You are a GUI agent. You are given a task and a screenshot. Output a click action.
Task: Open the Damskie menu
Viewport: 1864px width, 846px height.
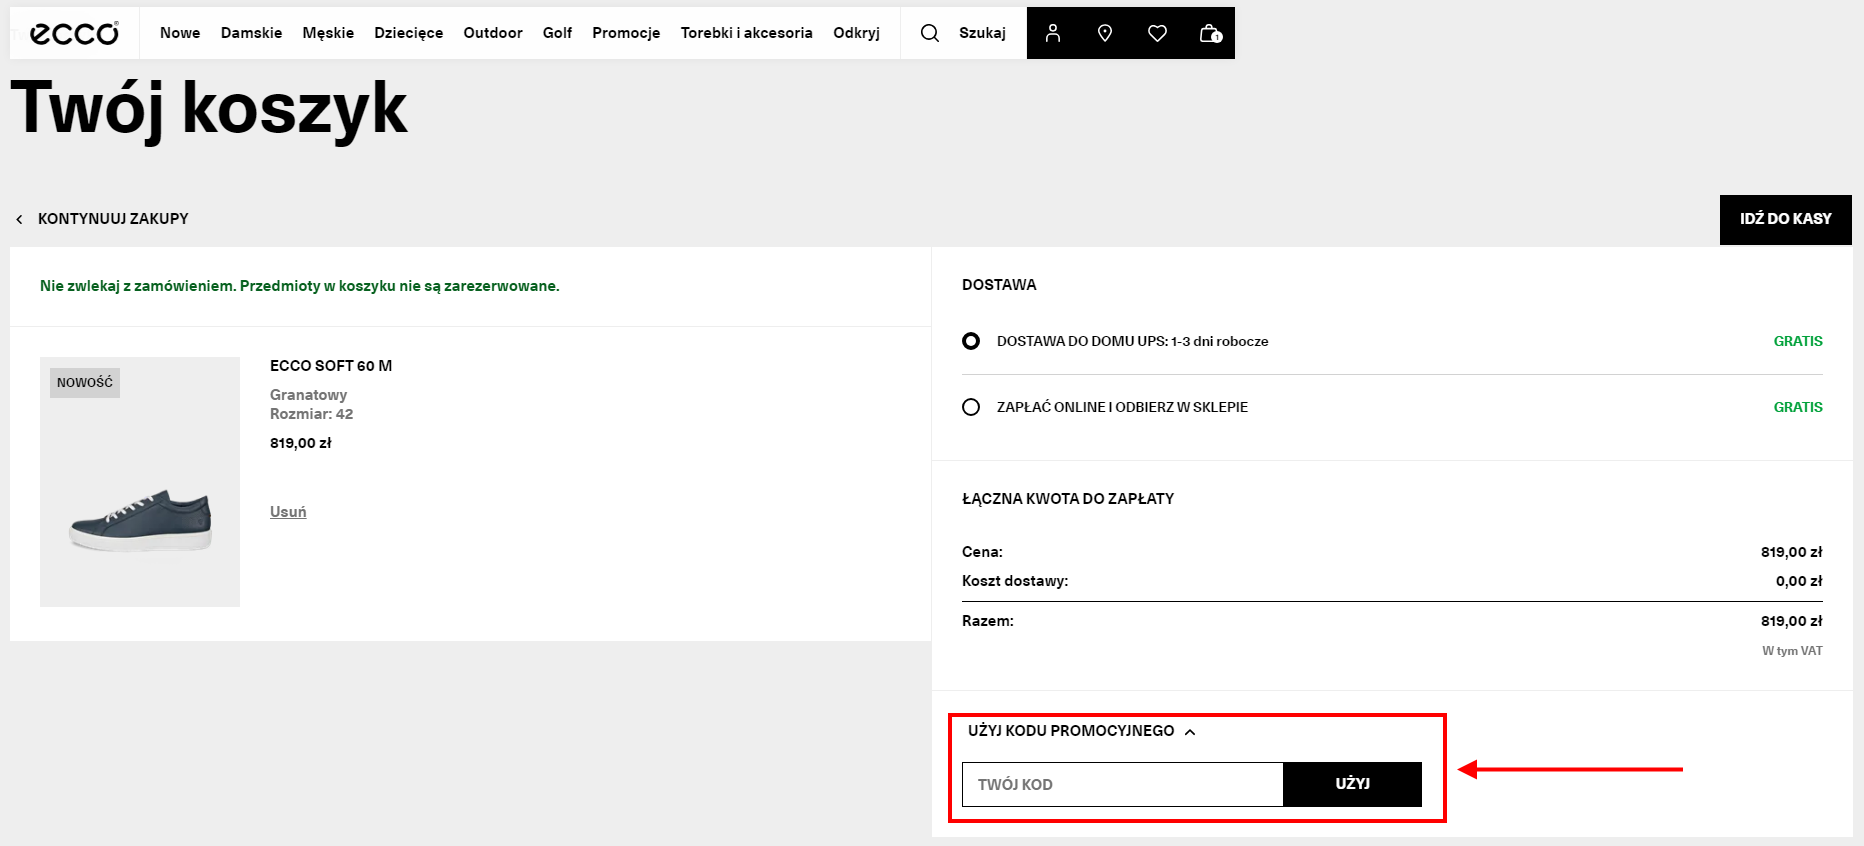[x=251, y=33]
